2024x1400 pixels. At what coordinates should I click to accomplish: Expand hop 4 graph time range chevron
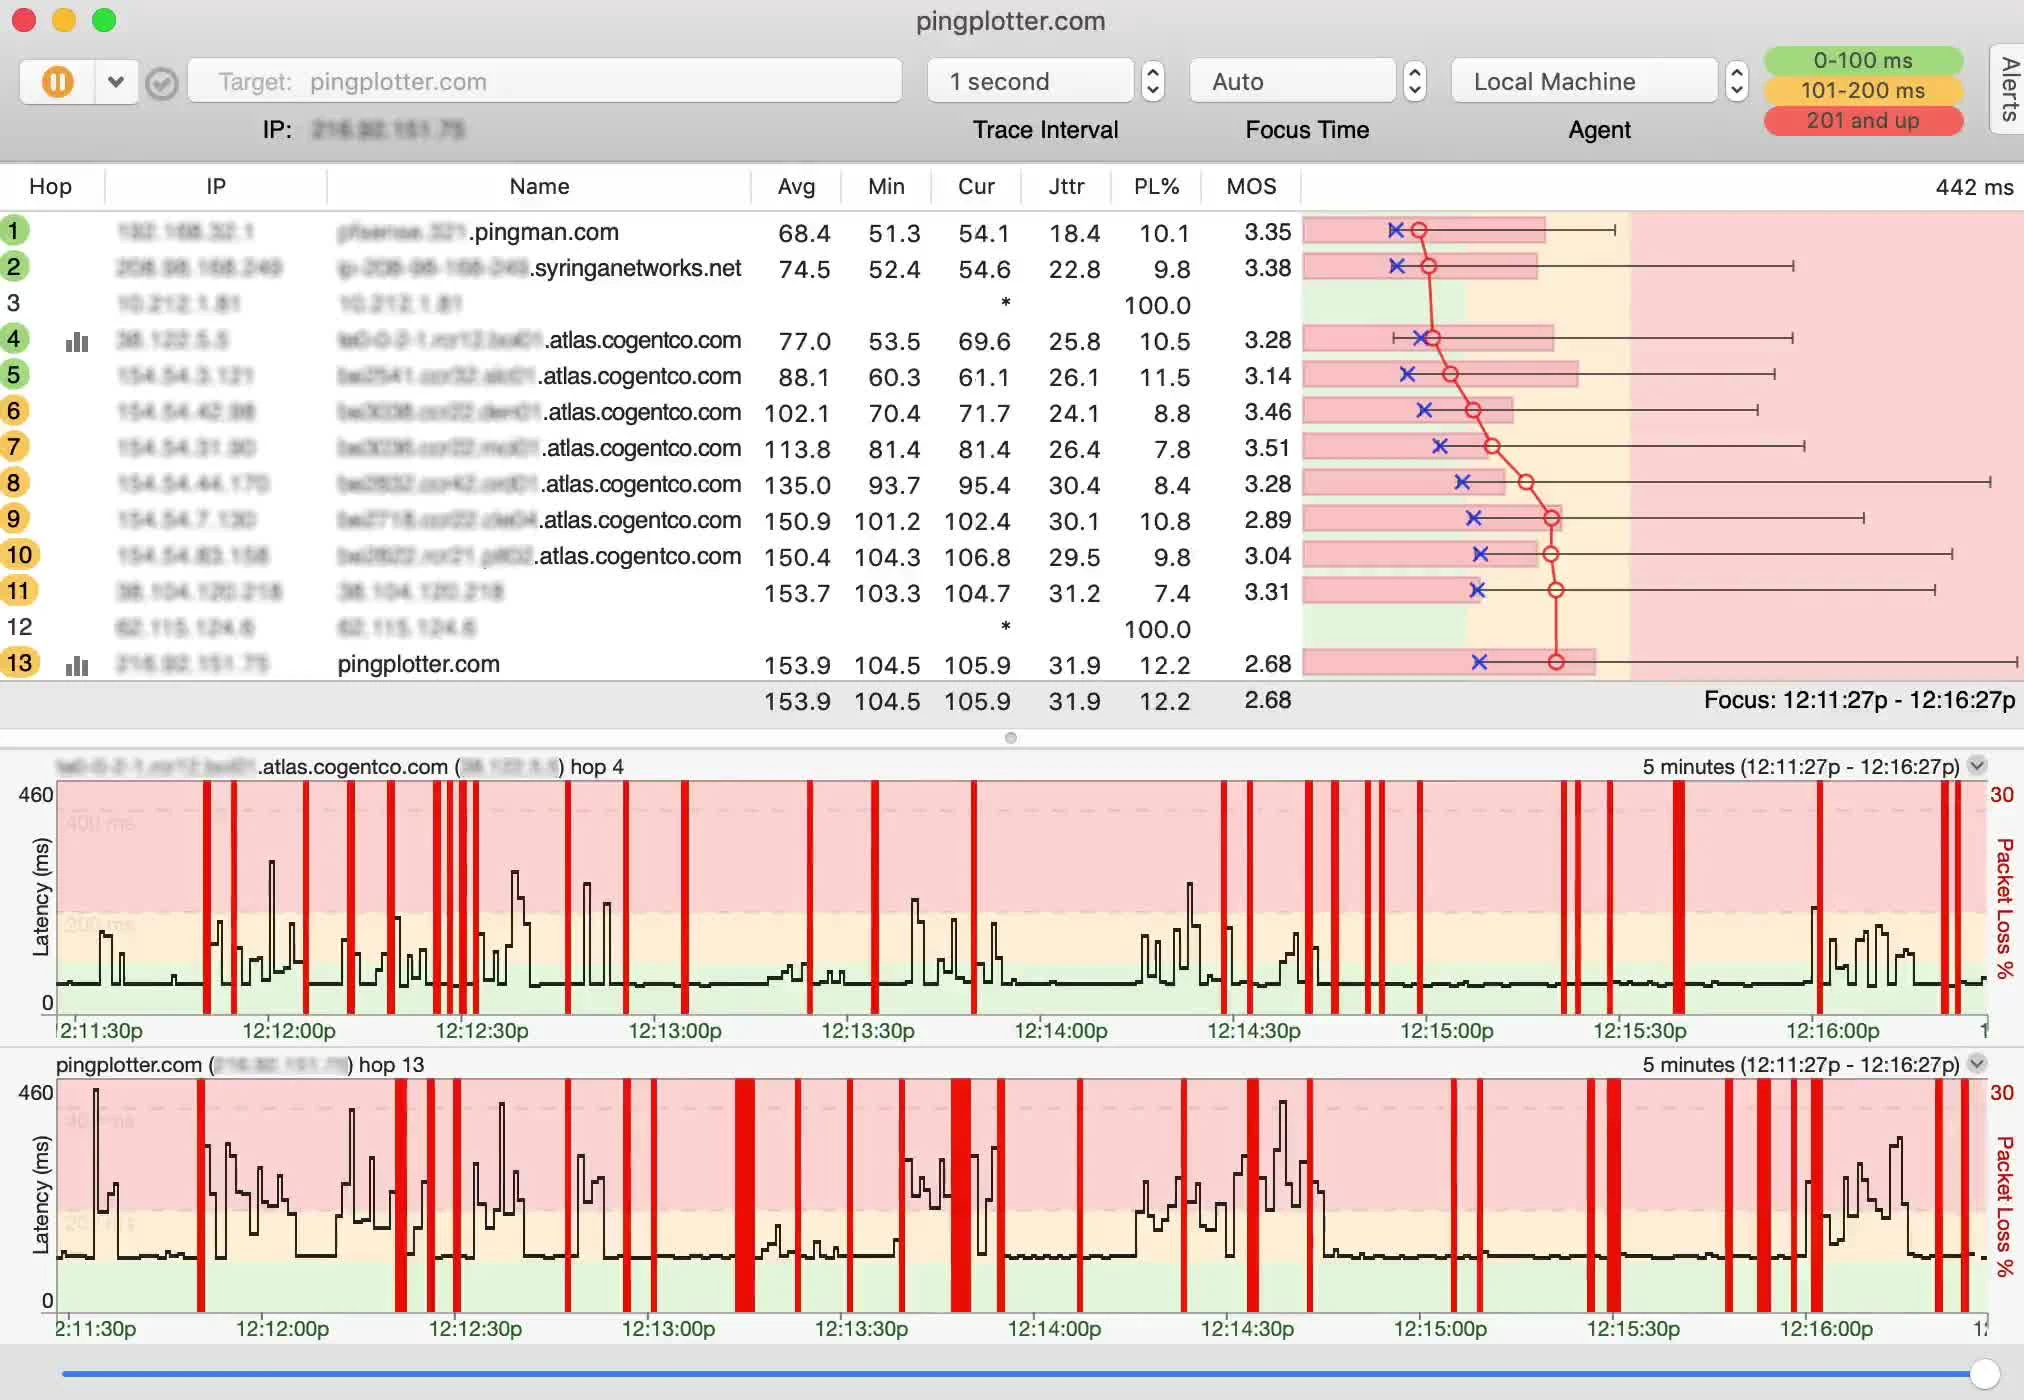tap(1976, 766)
